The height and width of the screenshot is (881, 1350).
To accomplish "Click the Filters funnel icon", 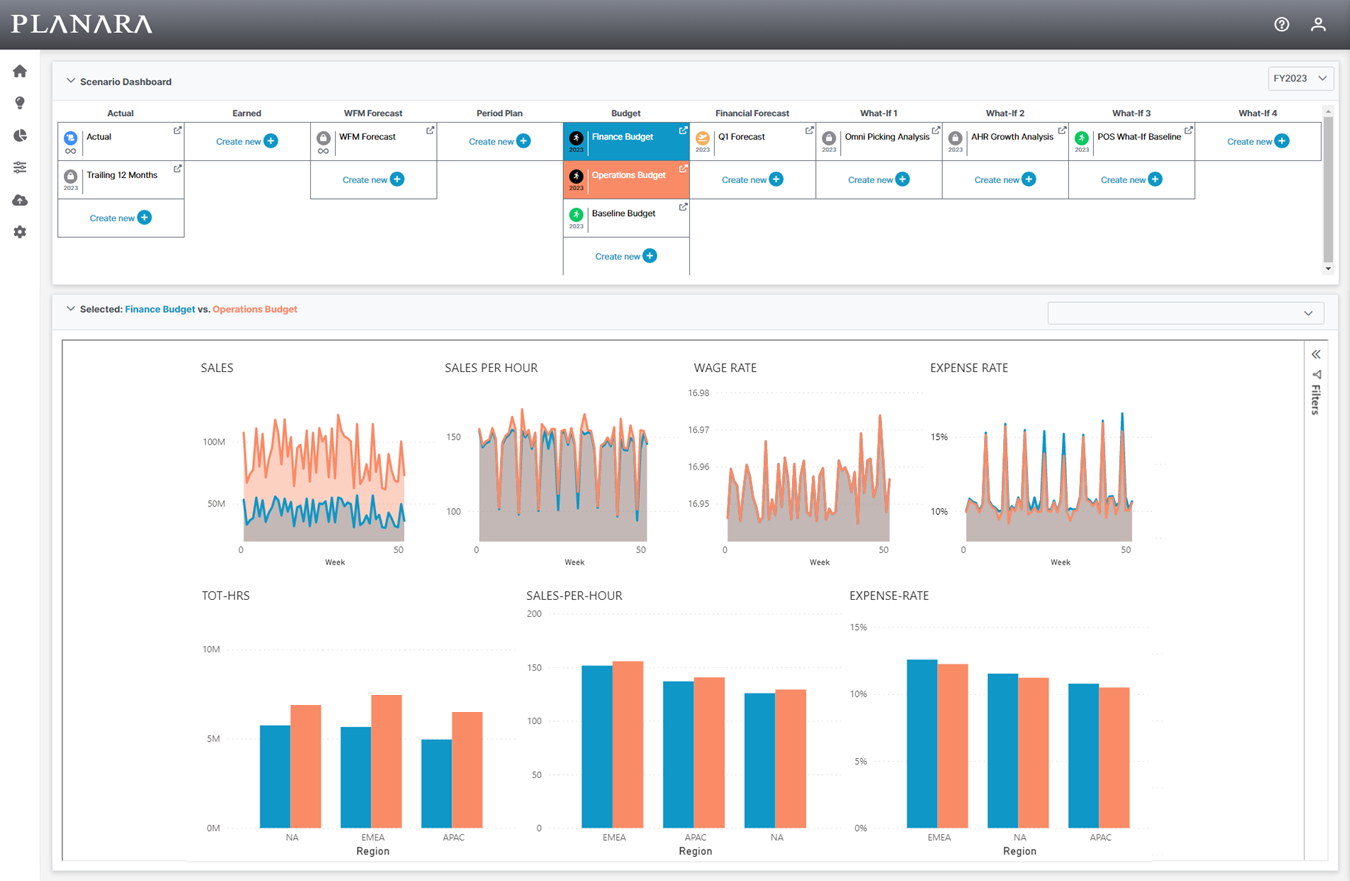I will coord(1317,375).
